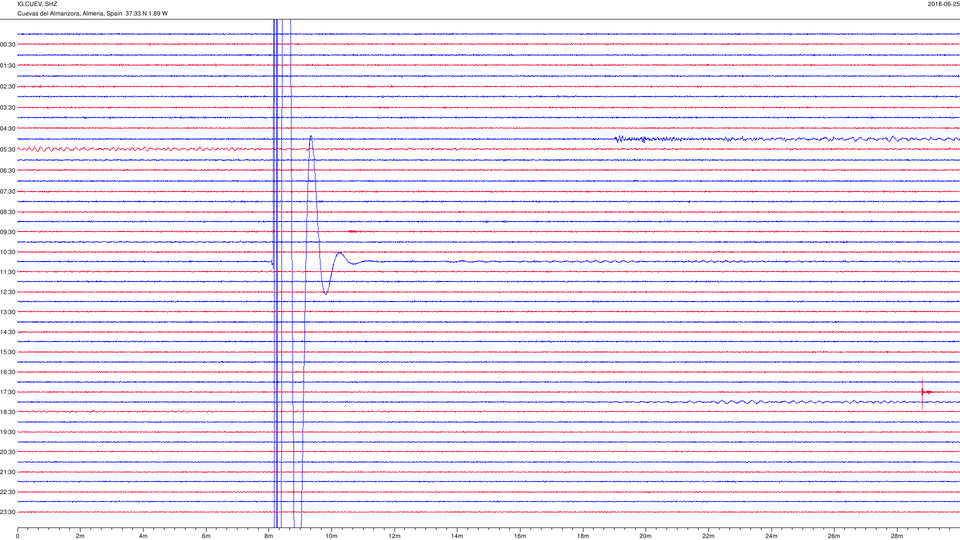Select the 01:30 time row label
Screen dimensions: 960x540
[x=8, y=66]
